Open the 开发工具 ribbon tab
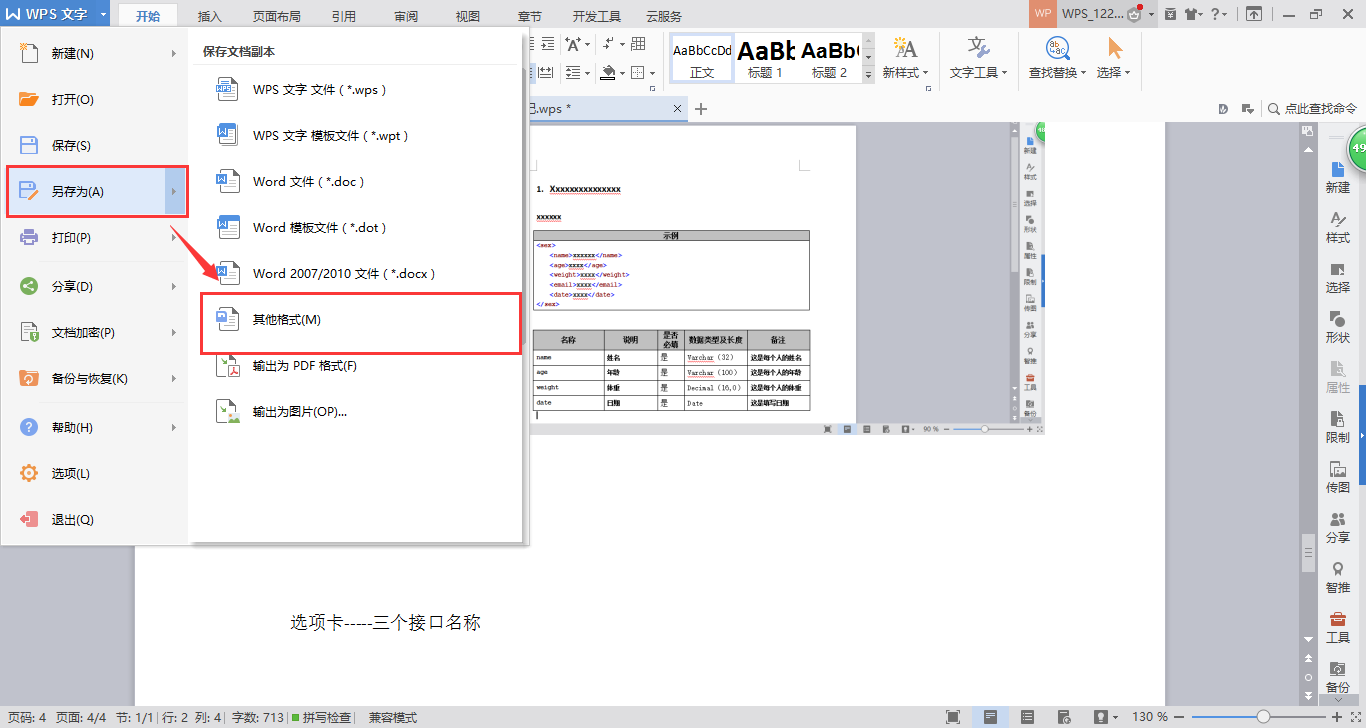The width and height of the screenshot is (1366, 728). pyautogui.click(x=597, y=16)
